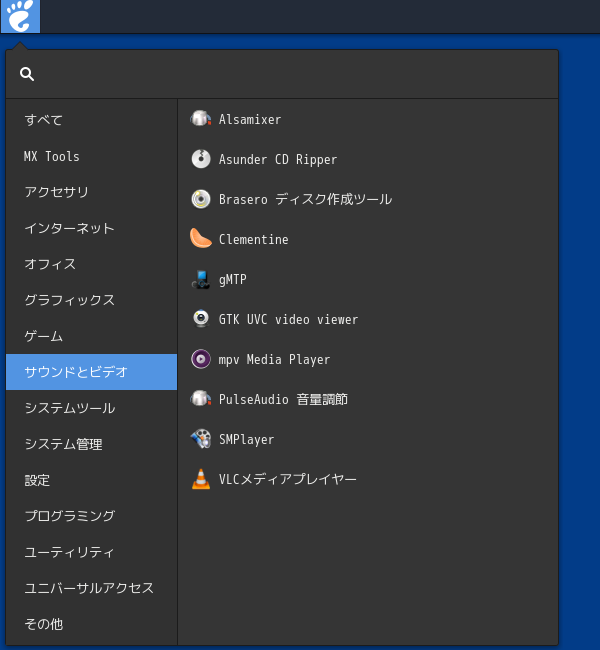
Task: Select the インターネット category
Action: pos(92,228)
